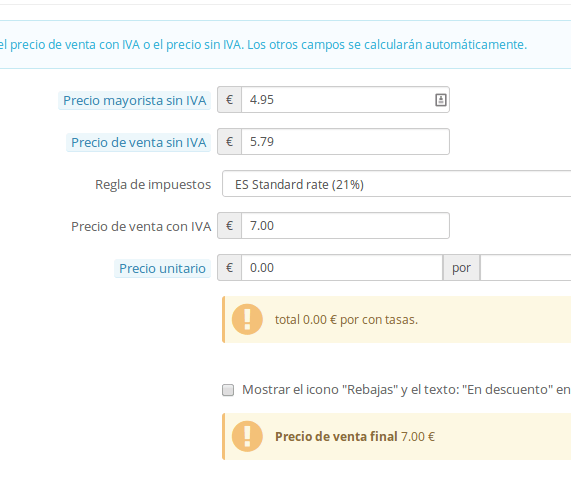Click the contact-card icon in wholesale price field

441,100
